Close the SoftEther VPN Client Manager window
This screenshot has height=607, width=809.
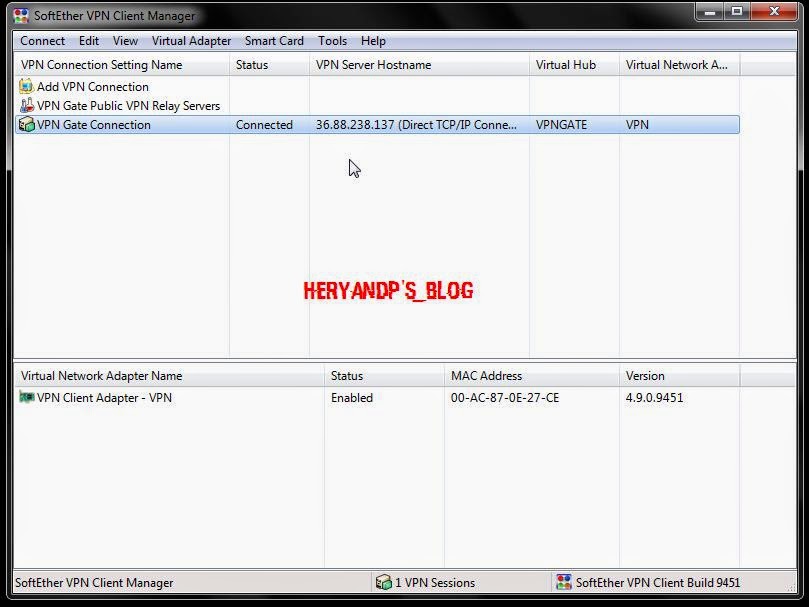pos(774,12)
